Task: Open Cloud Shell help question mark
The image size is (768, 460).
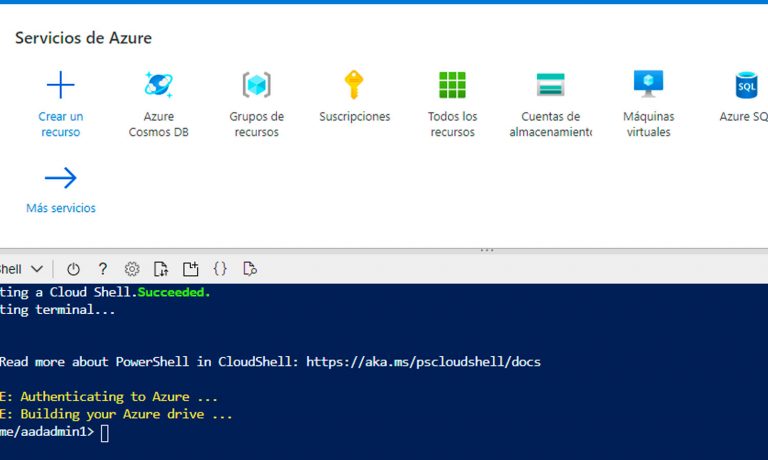Action: [102, 268]
